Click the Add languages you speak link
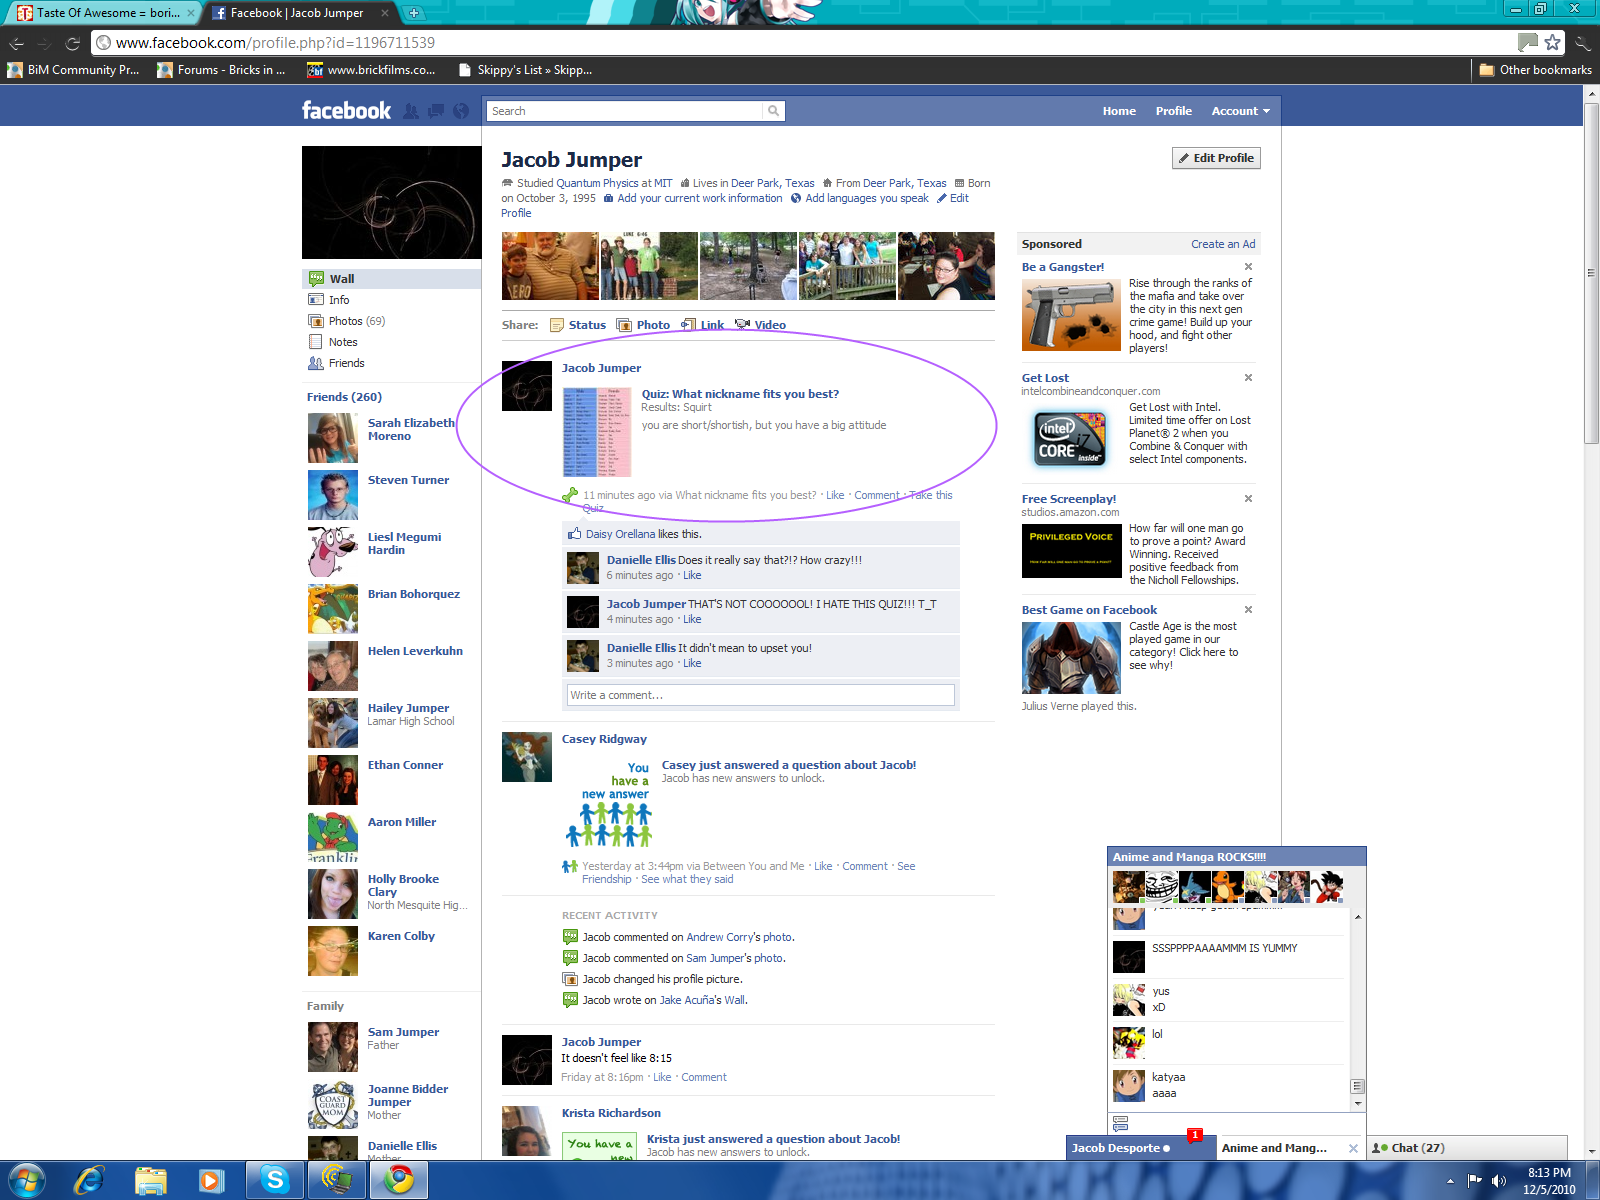This screenshot has height=1200, width=1600. pyautogui.click(x=867, y=198)
